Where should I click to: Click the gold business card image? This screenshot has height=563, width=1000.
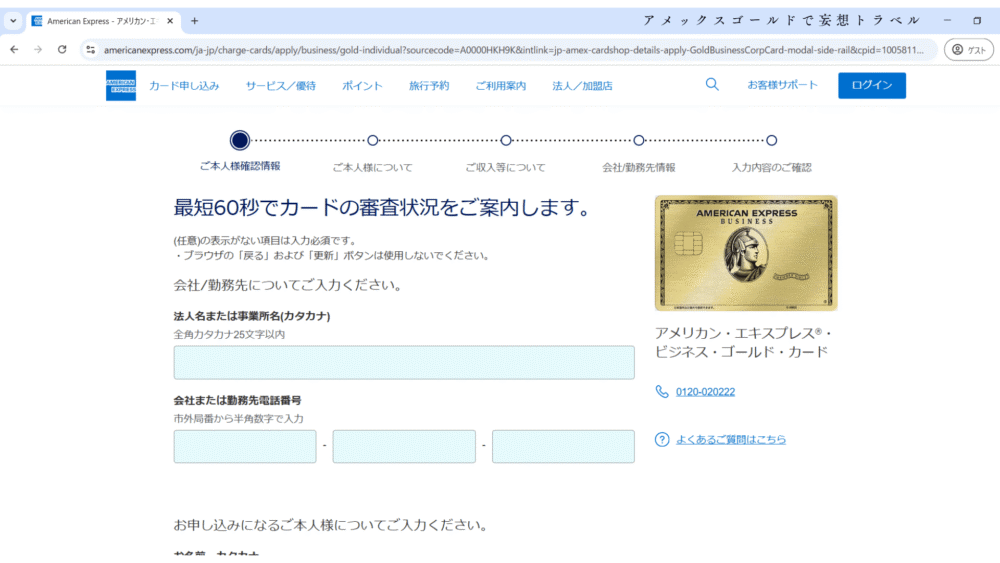coord(746,253)
